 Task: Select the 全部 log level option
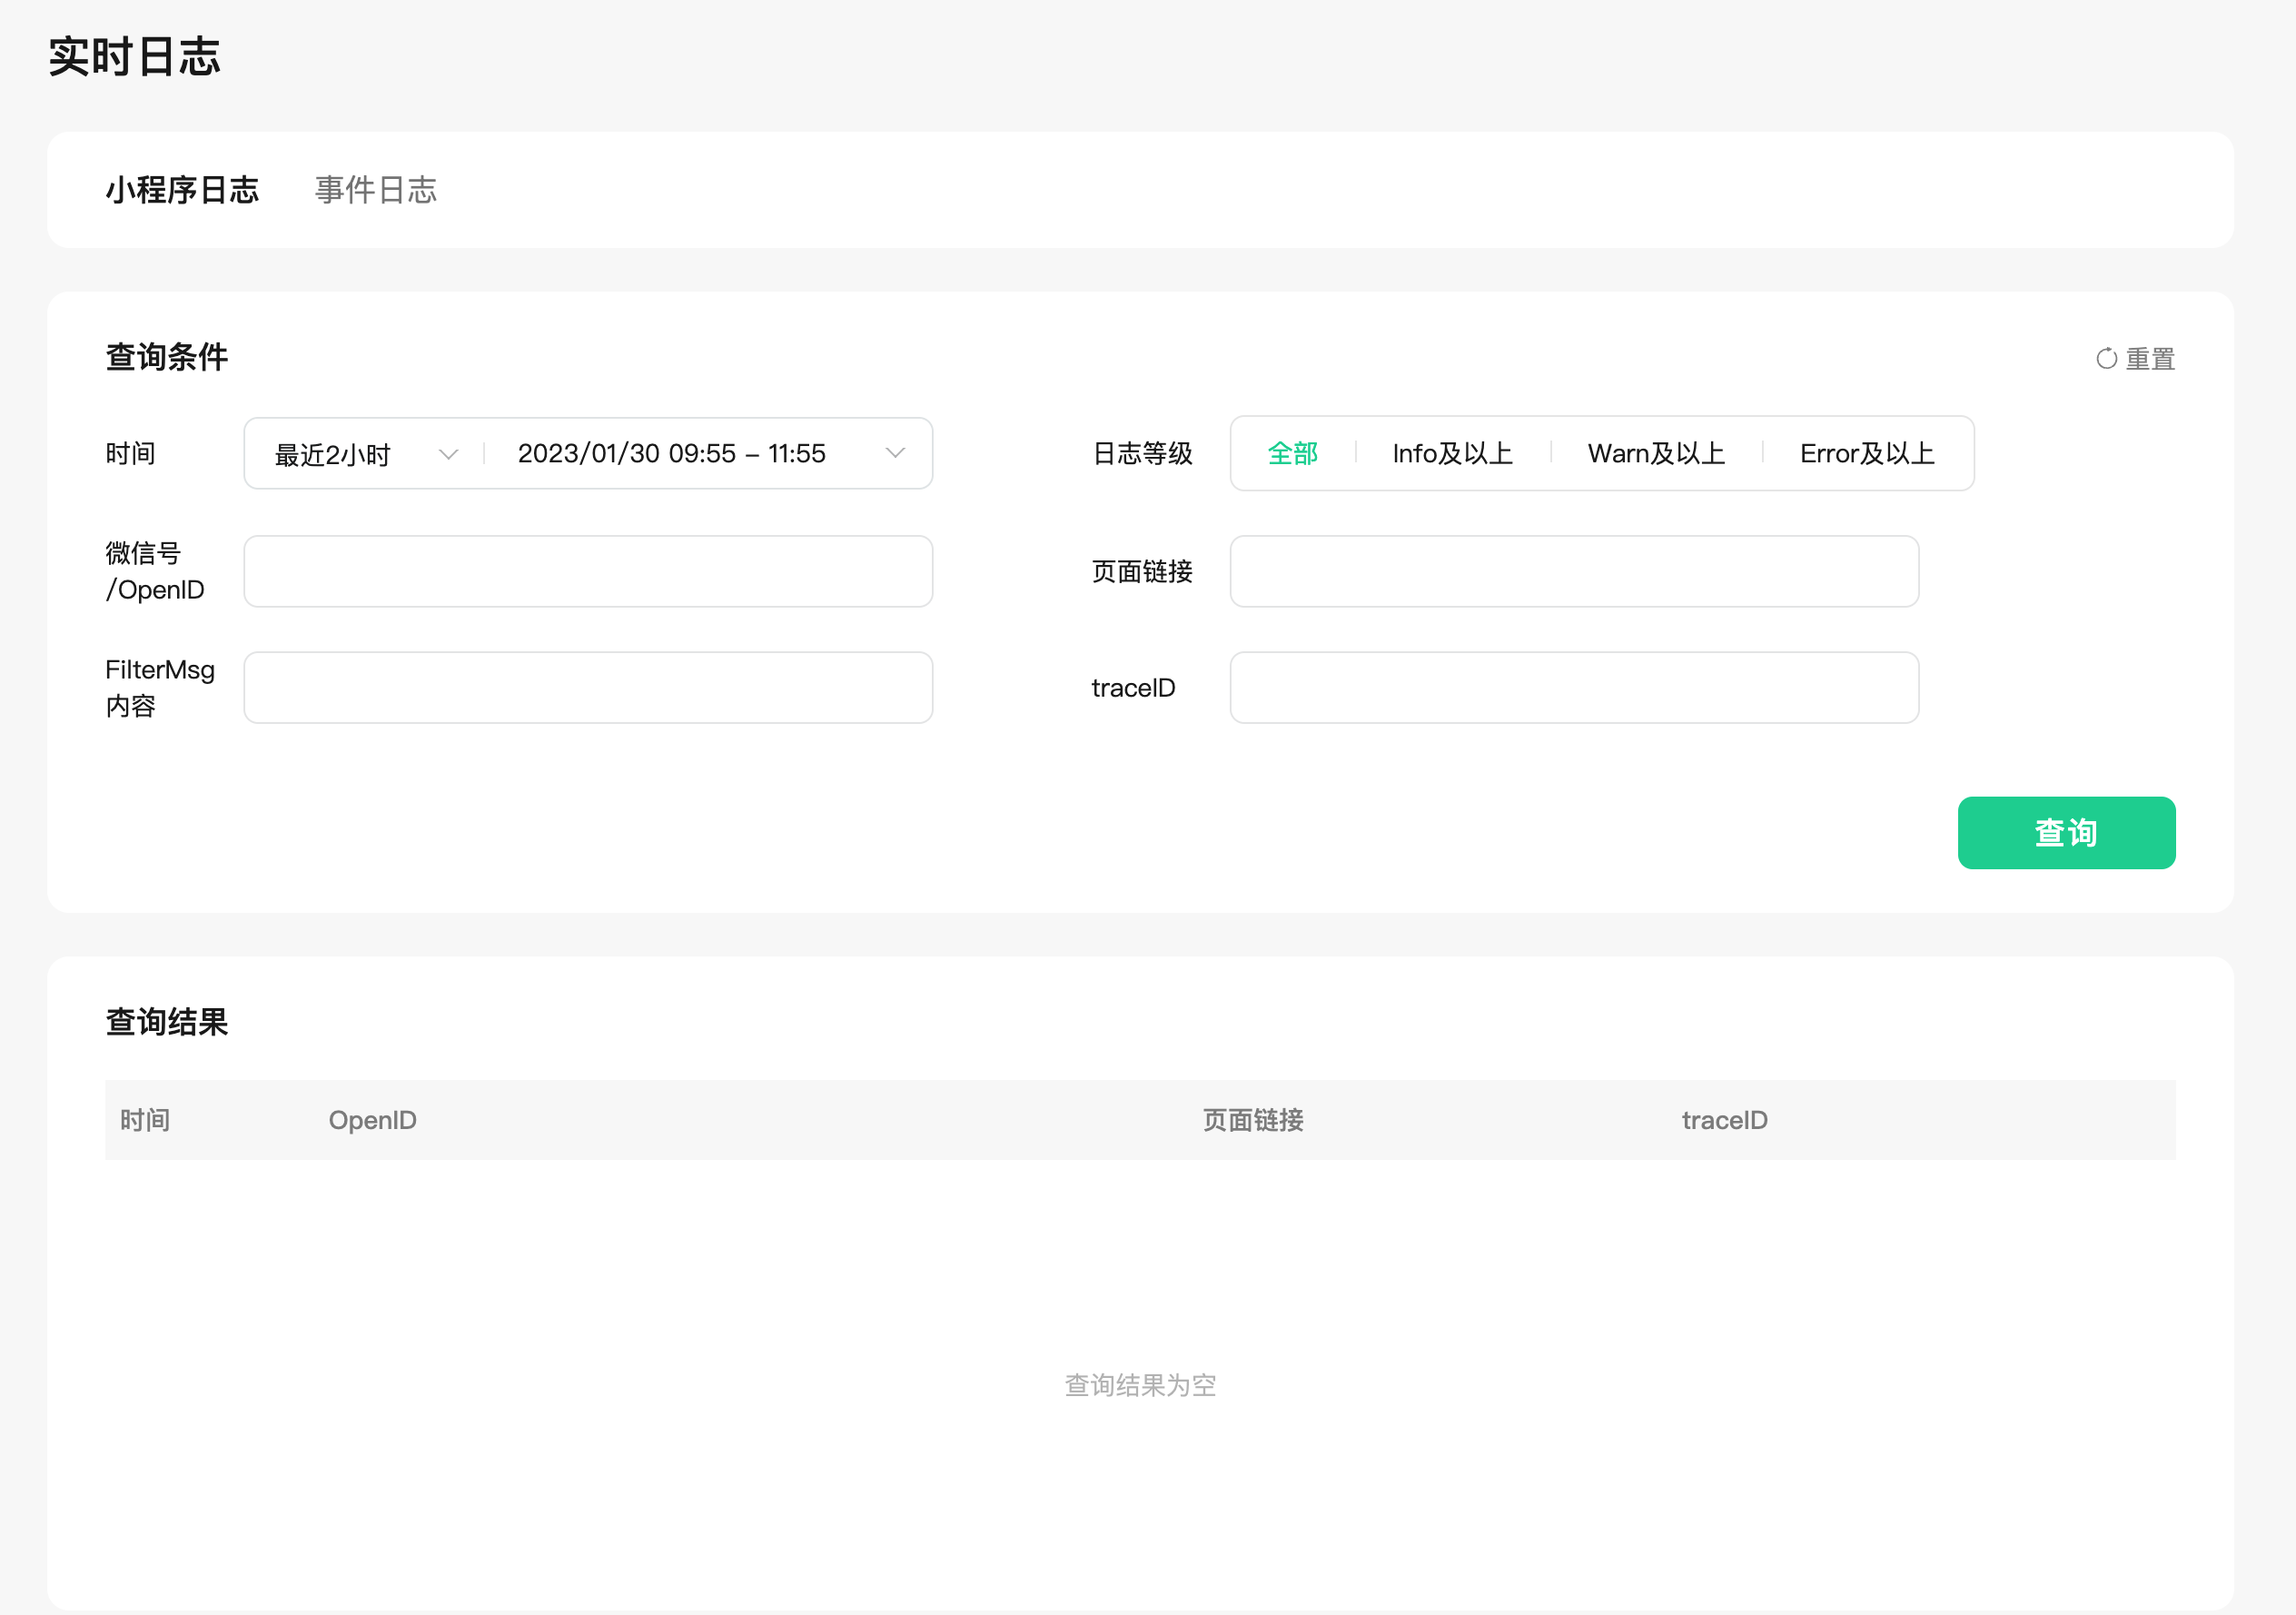point(1292,453)
